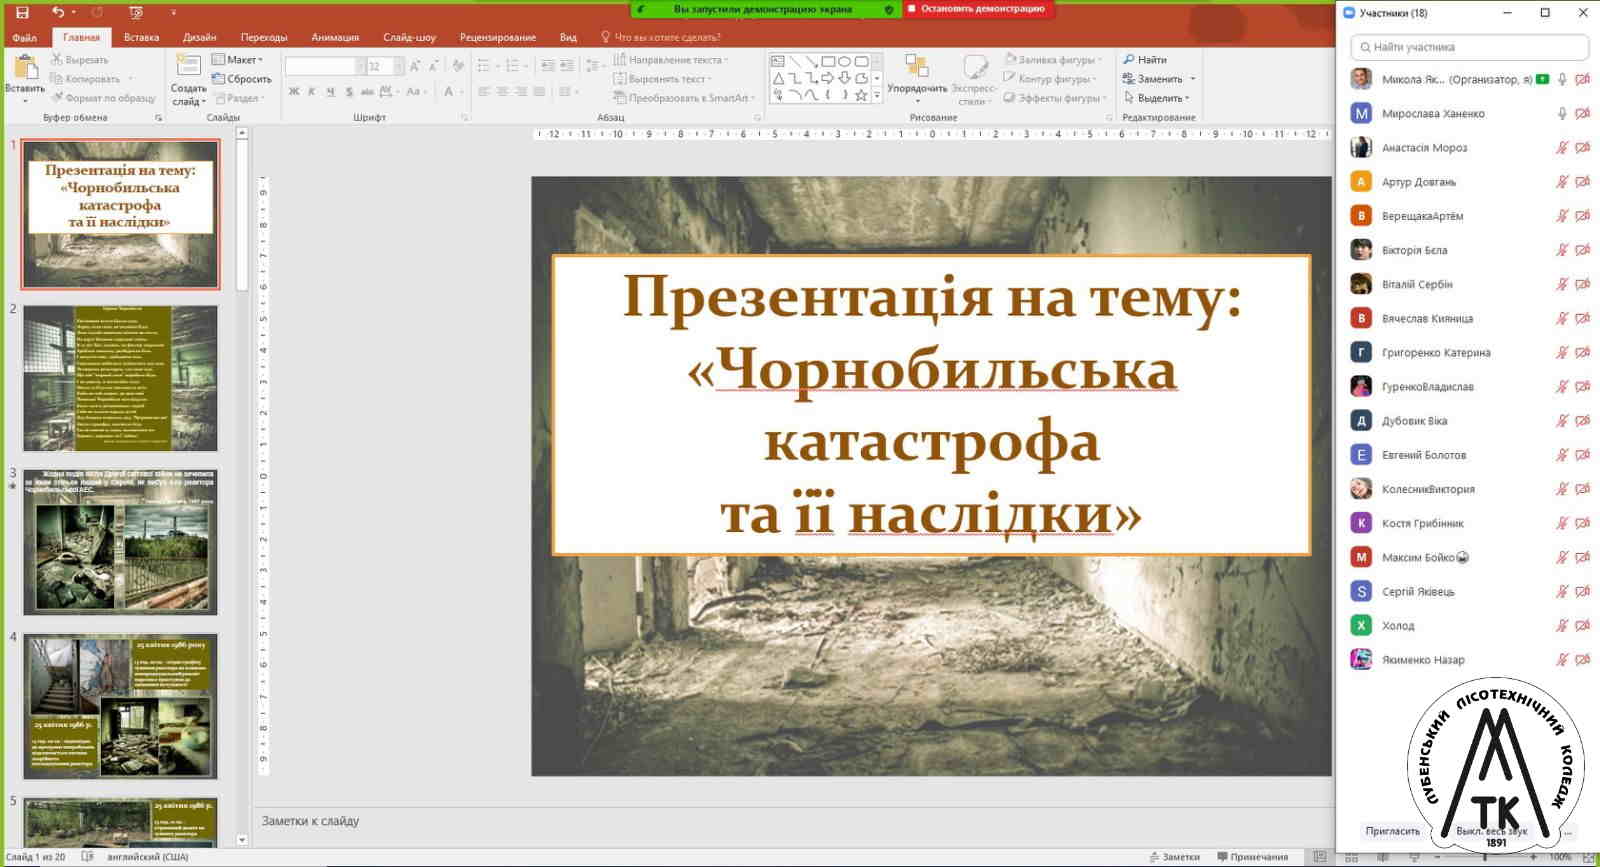Click Анастасія Мороз's muted microphone icon
Screen dimensions: 1600x867
click(1562, 148)
